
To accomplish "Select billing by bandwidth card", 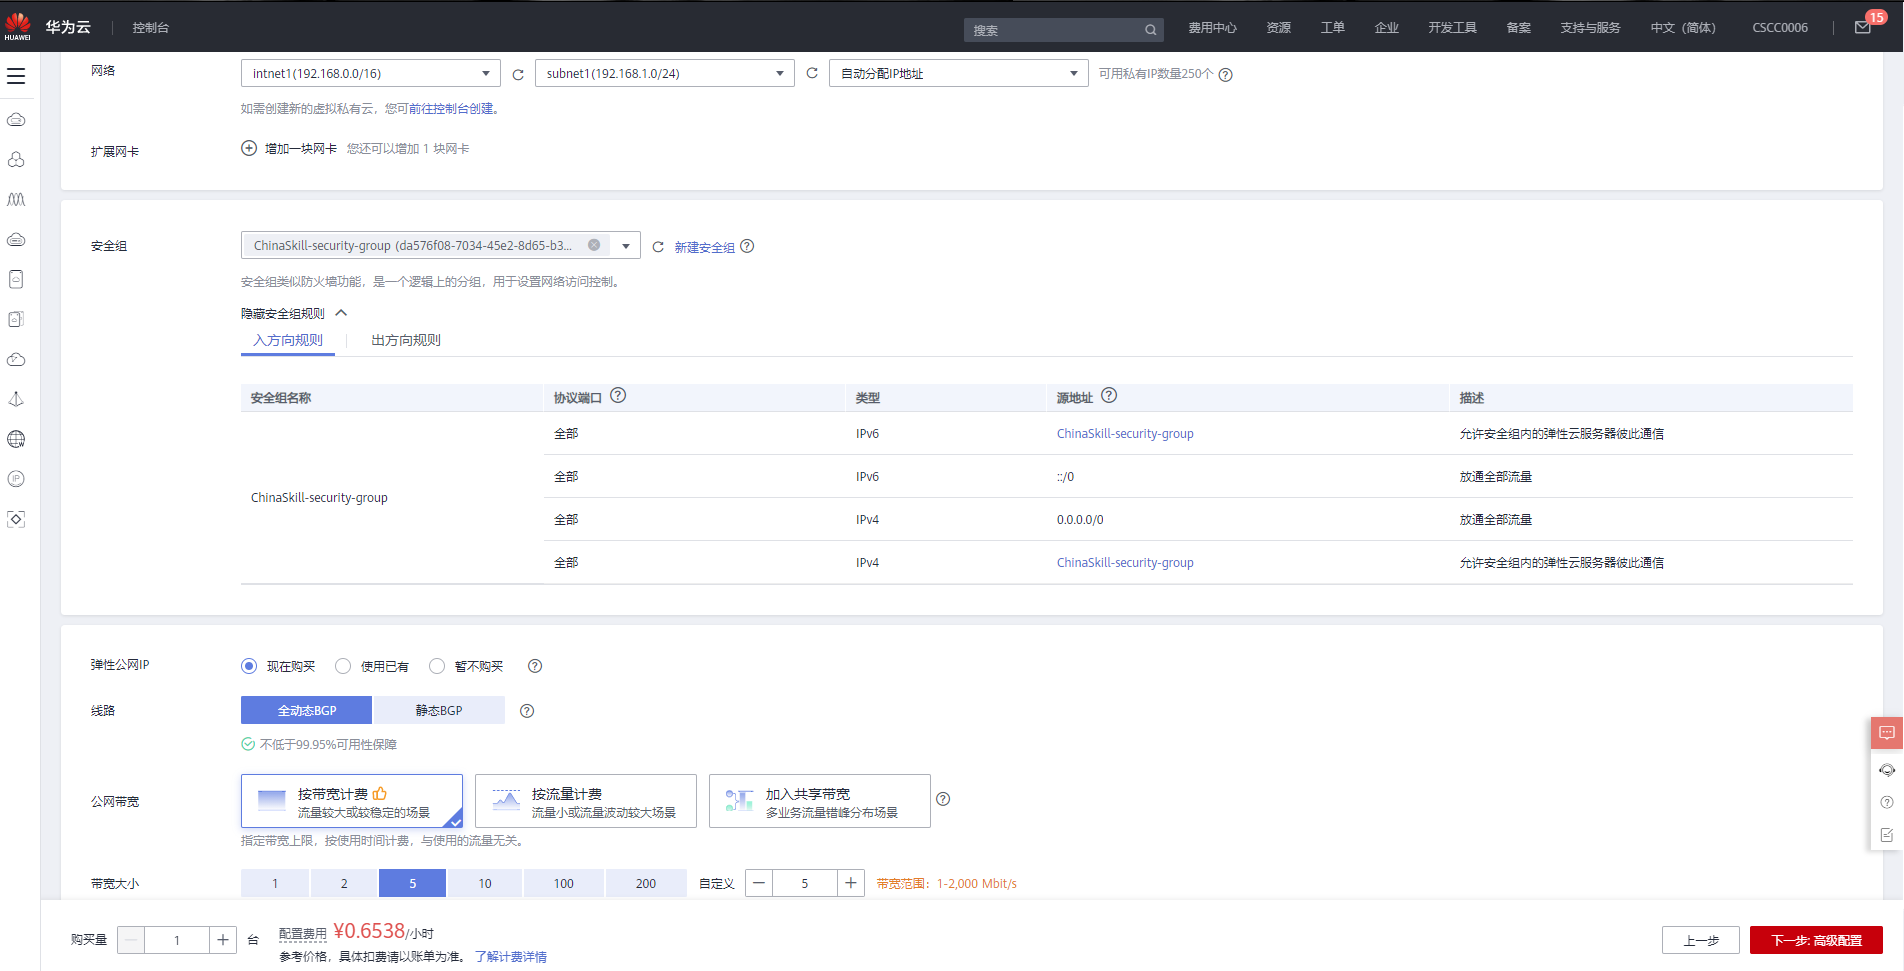I will 352,801.
